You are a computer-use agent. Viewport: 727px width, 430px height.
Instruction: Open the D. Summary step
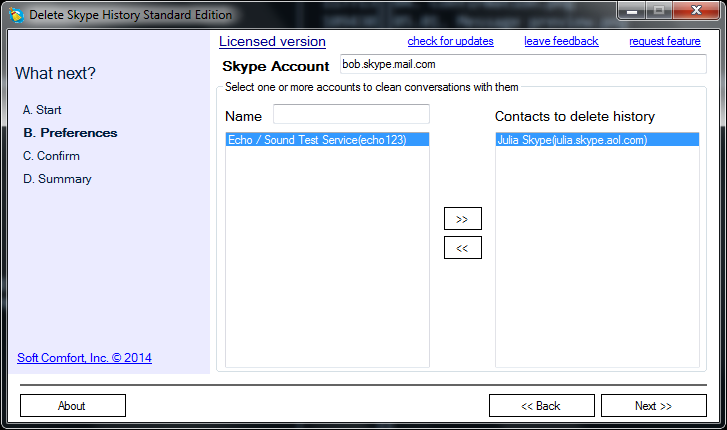(57, 179)
